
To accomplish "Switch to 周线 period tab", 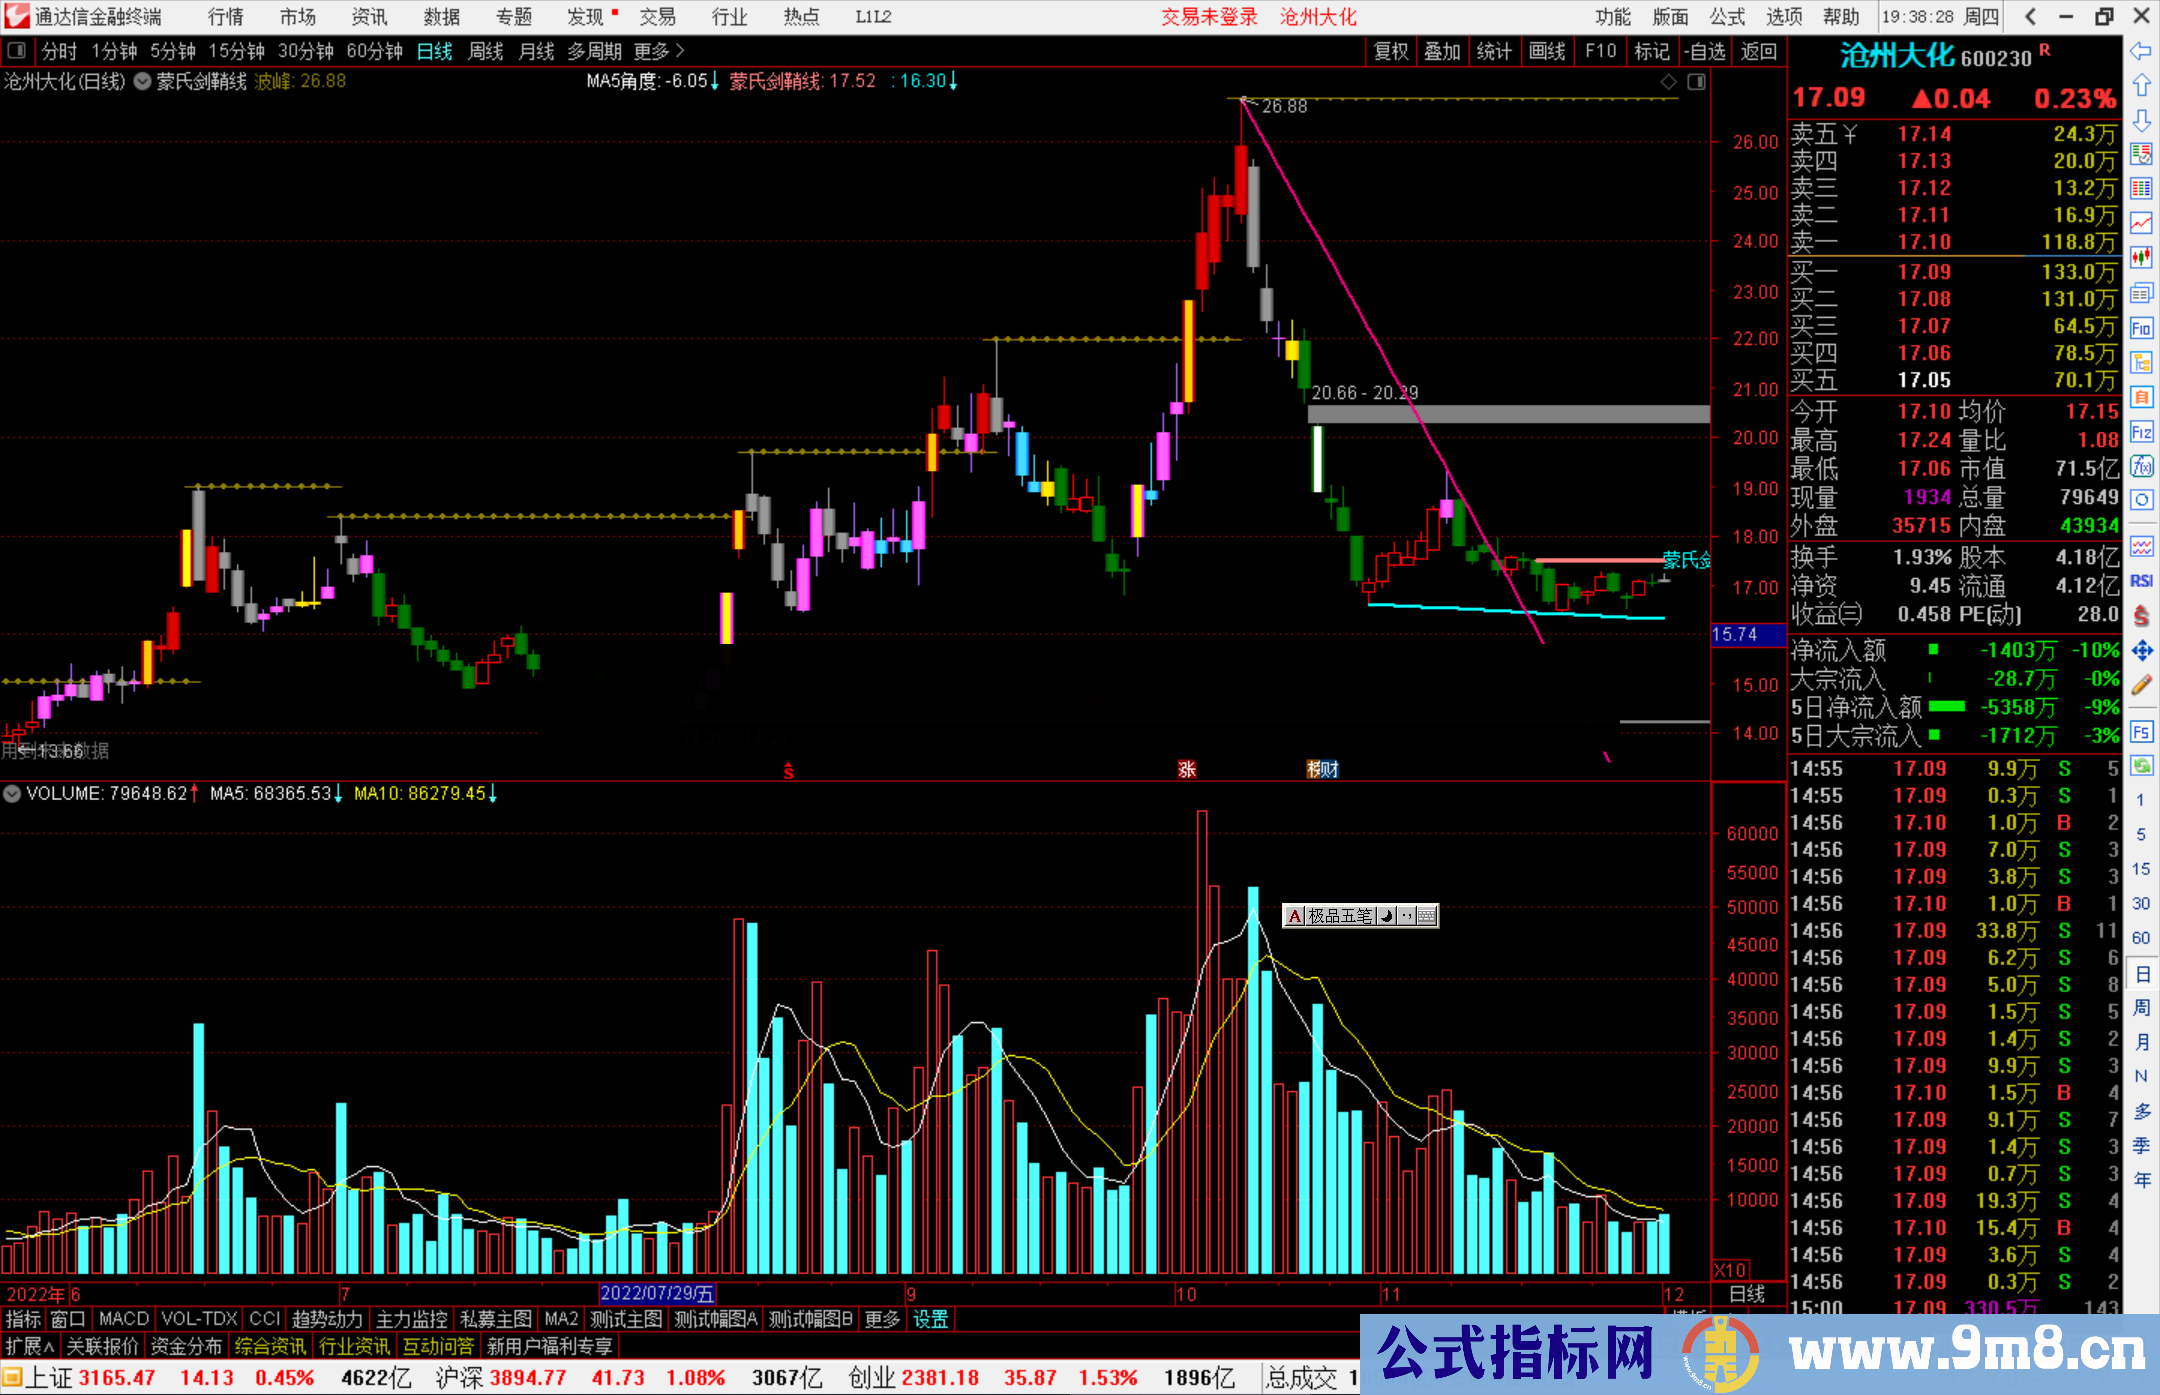I will click(485, 51).
